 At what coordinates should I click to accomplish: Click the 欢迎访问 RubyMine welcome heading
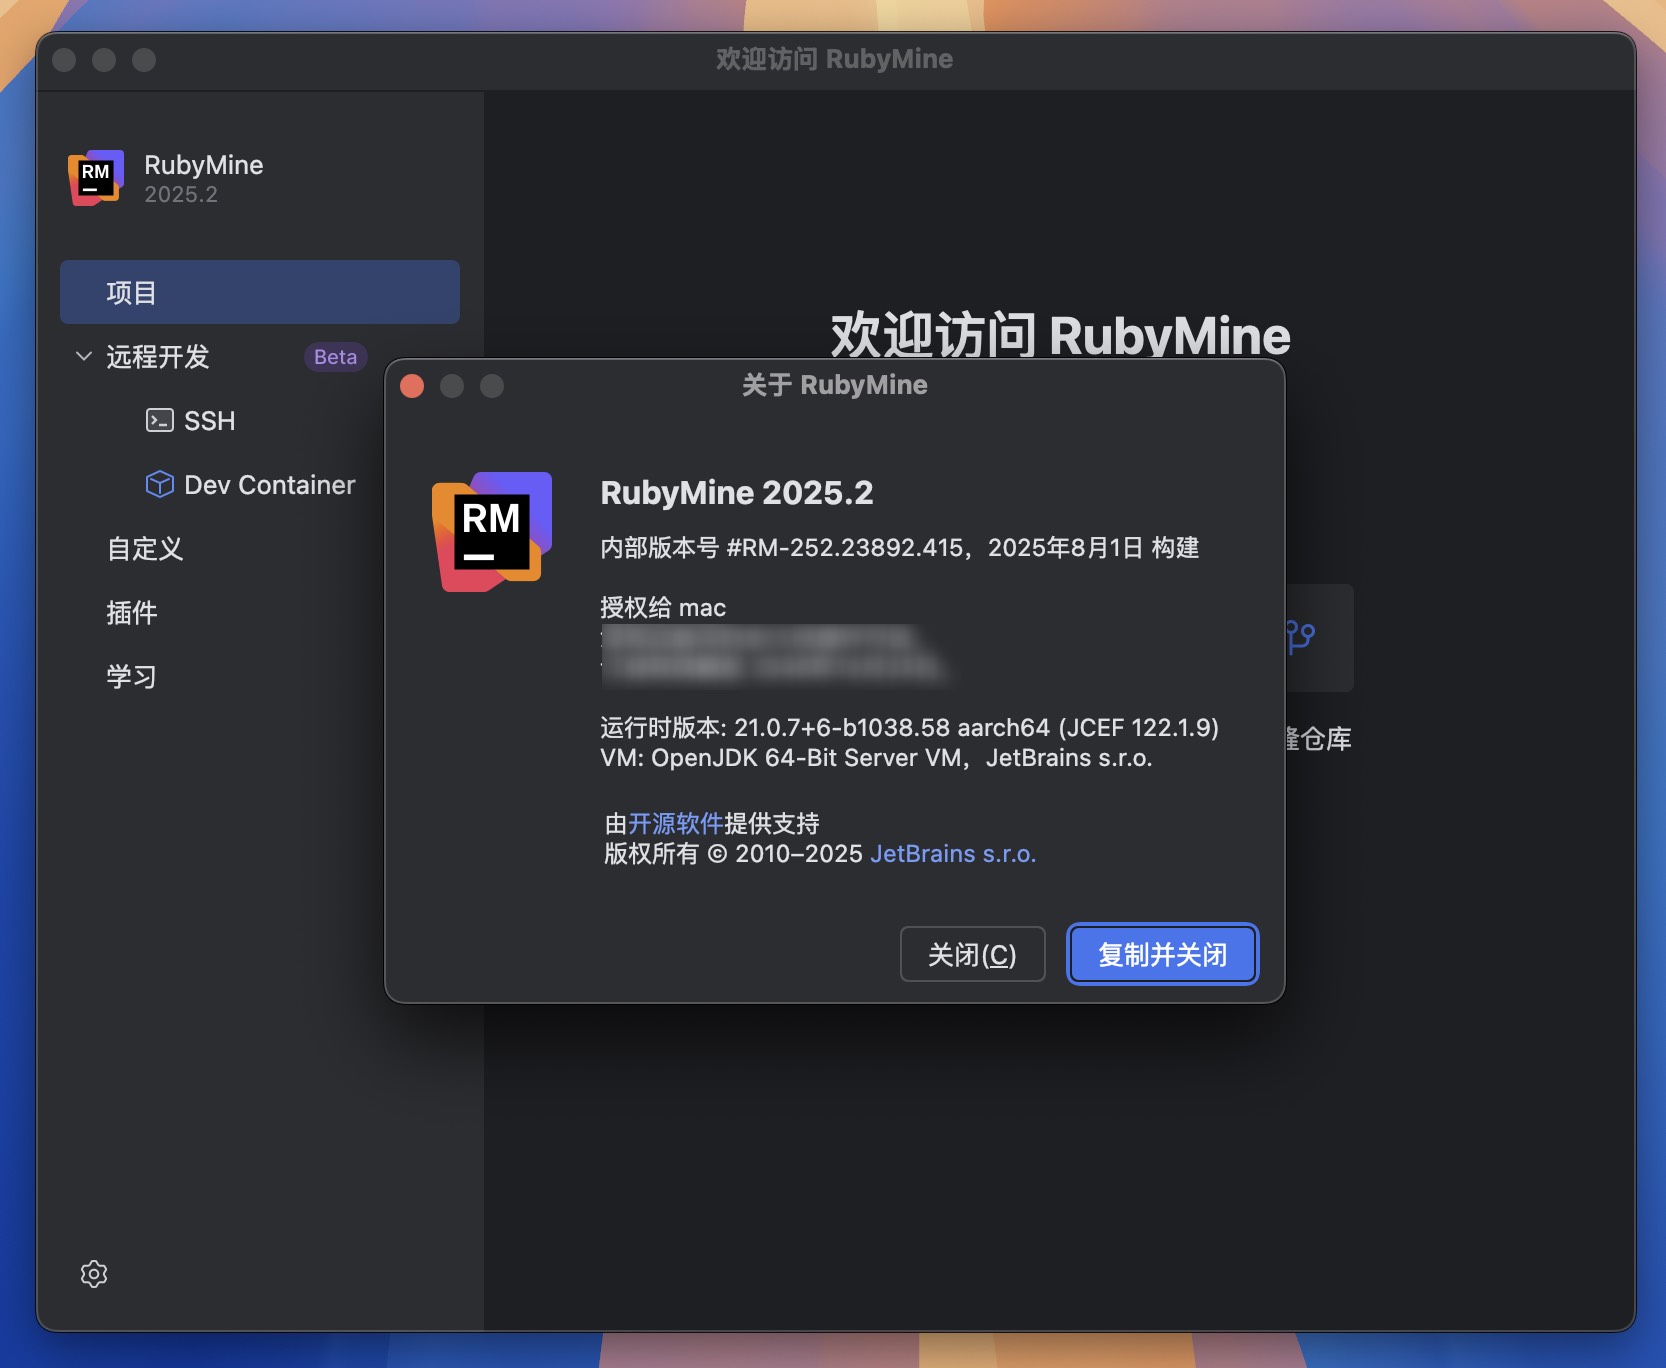pyautogui.click(x=1060, y=335)
